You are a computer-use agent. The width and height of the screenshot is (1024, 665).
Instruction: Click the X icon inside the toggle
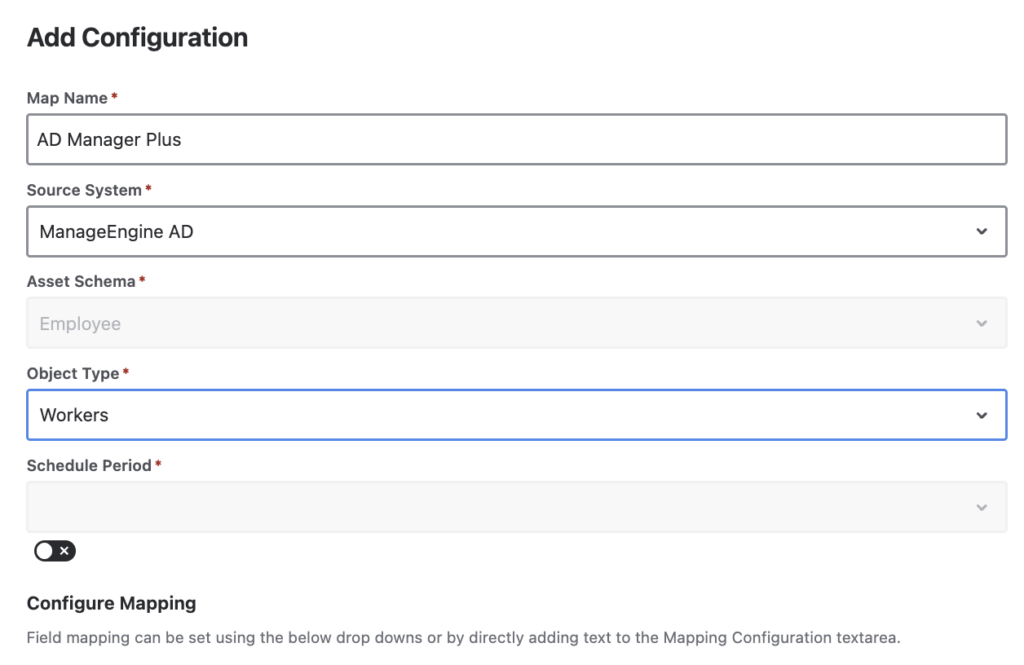tap(64, 551)
